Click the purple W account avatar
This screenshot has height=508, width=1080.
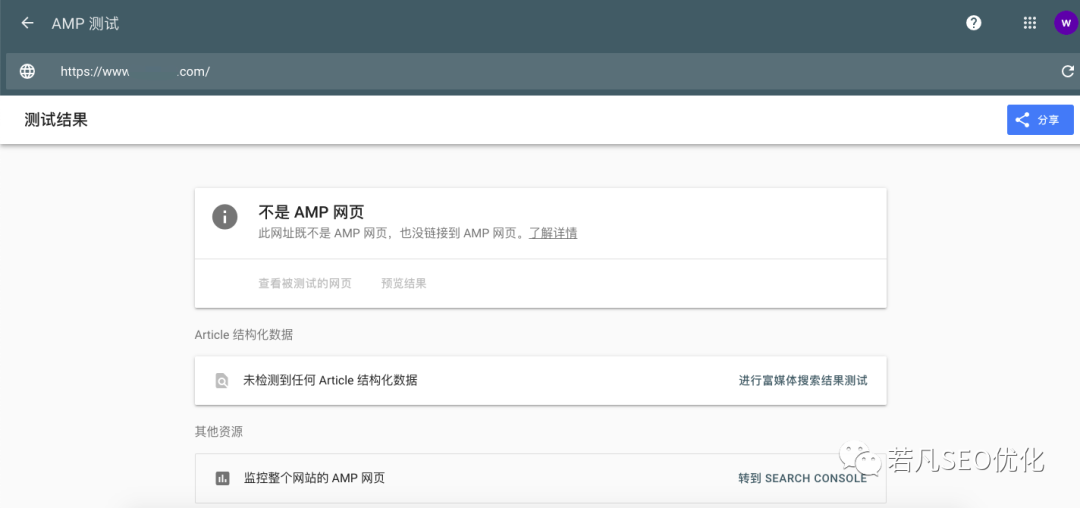click(1066, 23)
